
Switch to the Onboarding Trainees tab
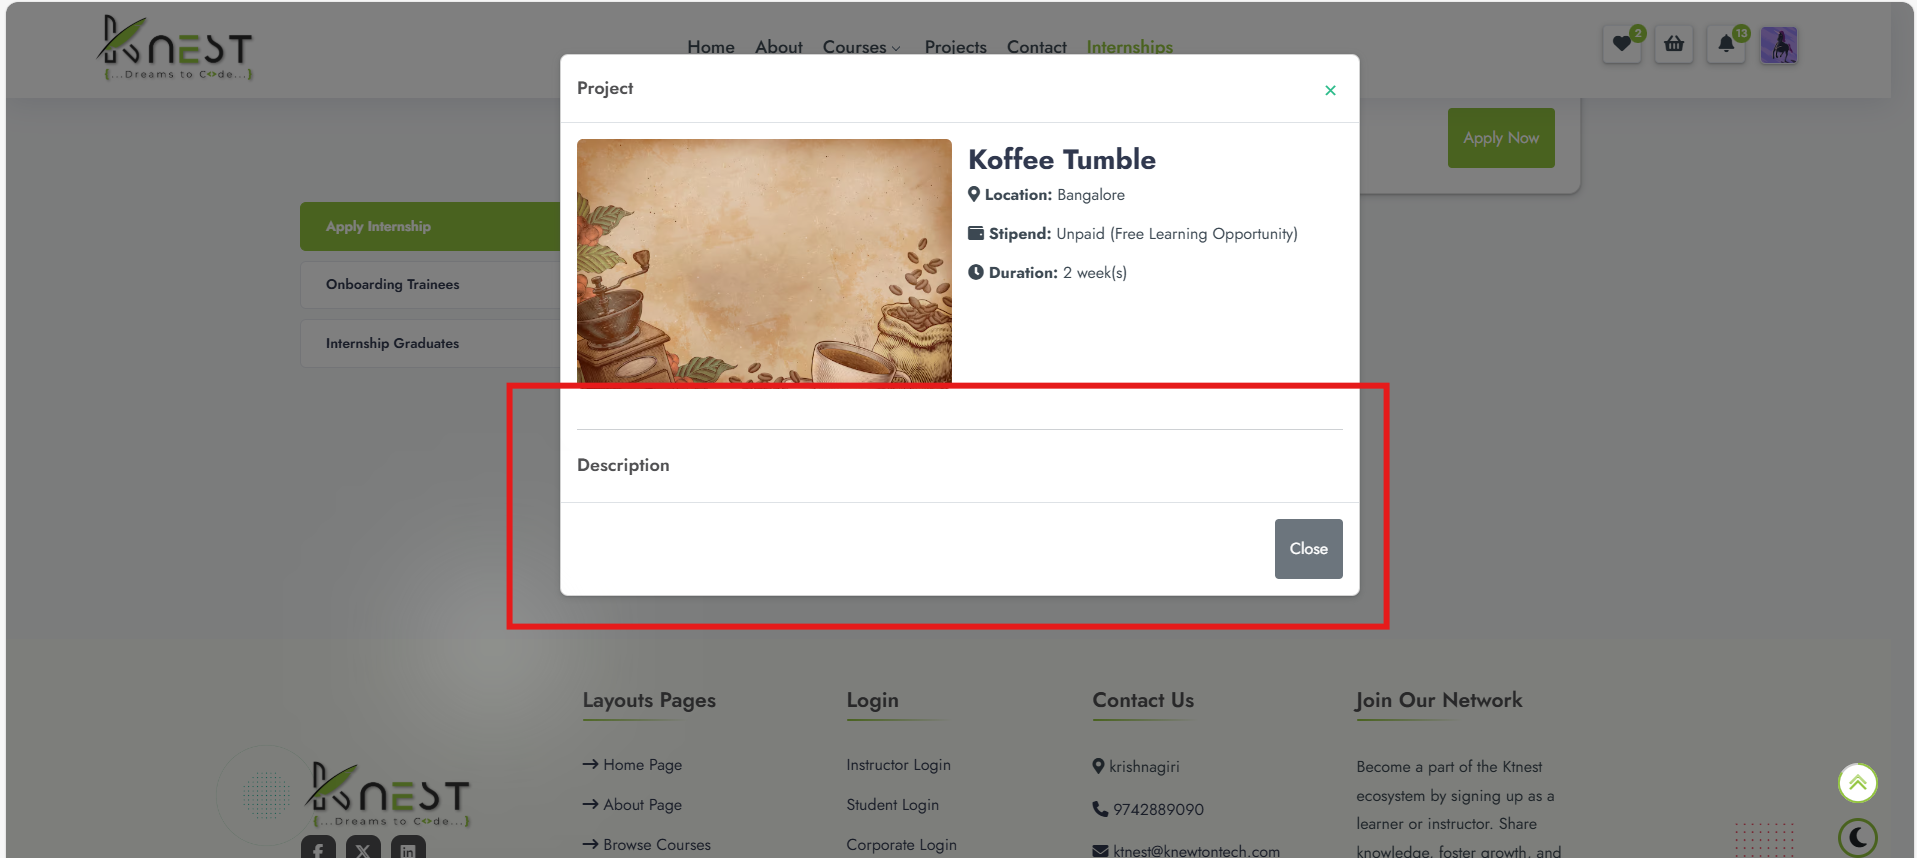click(430, 285)
